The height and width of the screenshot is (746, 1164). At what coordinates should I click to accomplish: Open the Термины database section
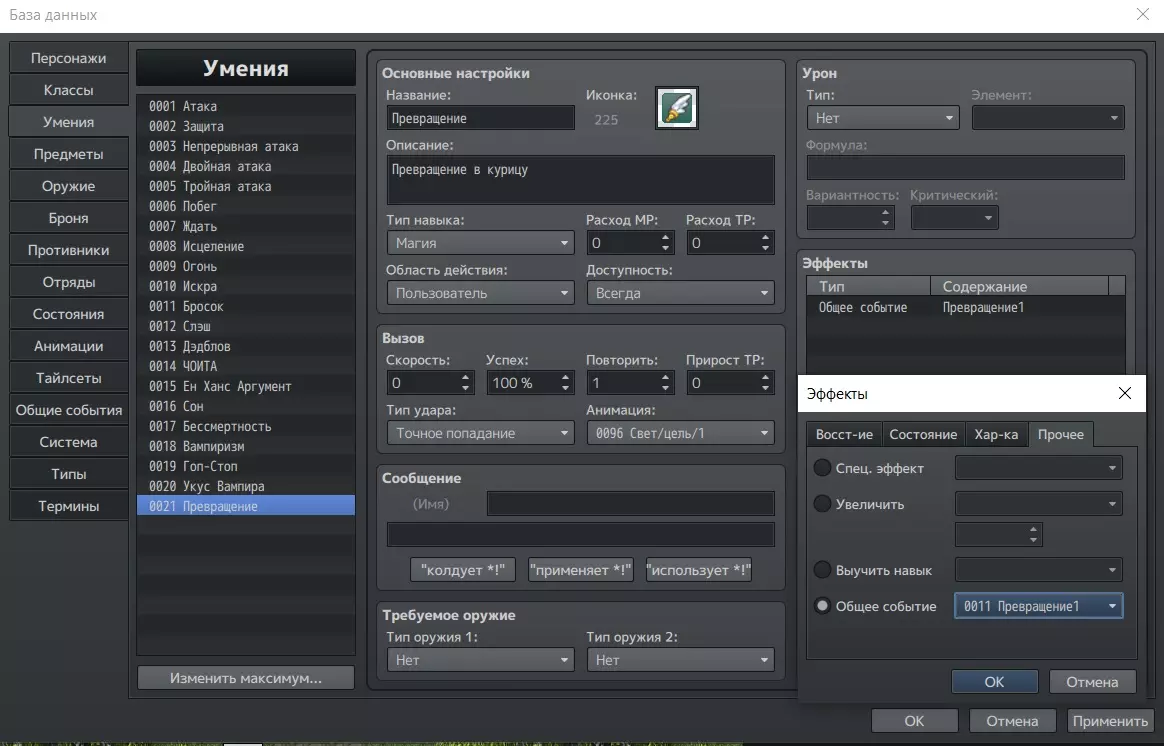tap(68, 505)
